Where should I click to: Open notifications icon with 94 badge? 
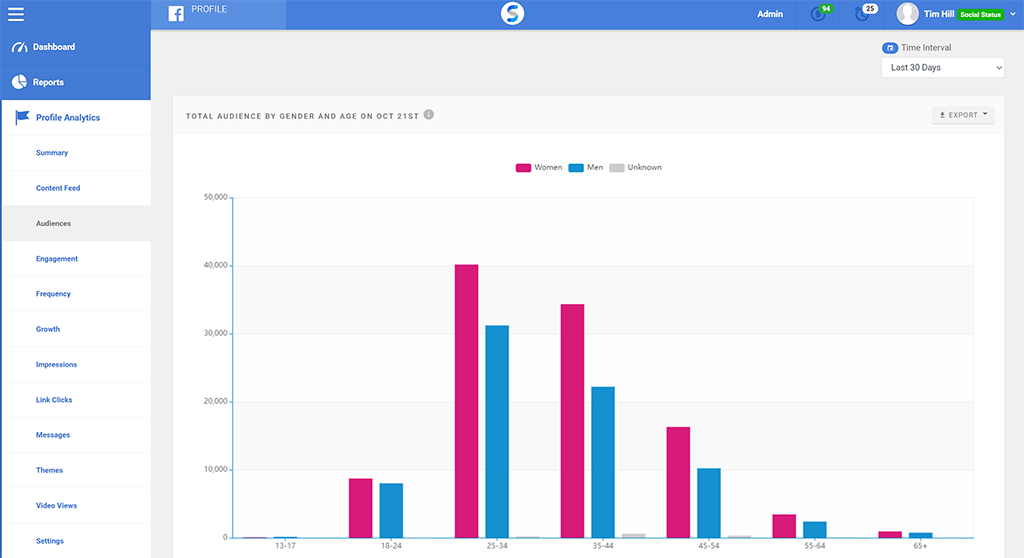(x=820, y=13)
